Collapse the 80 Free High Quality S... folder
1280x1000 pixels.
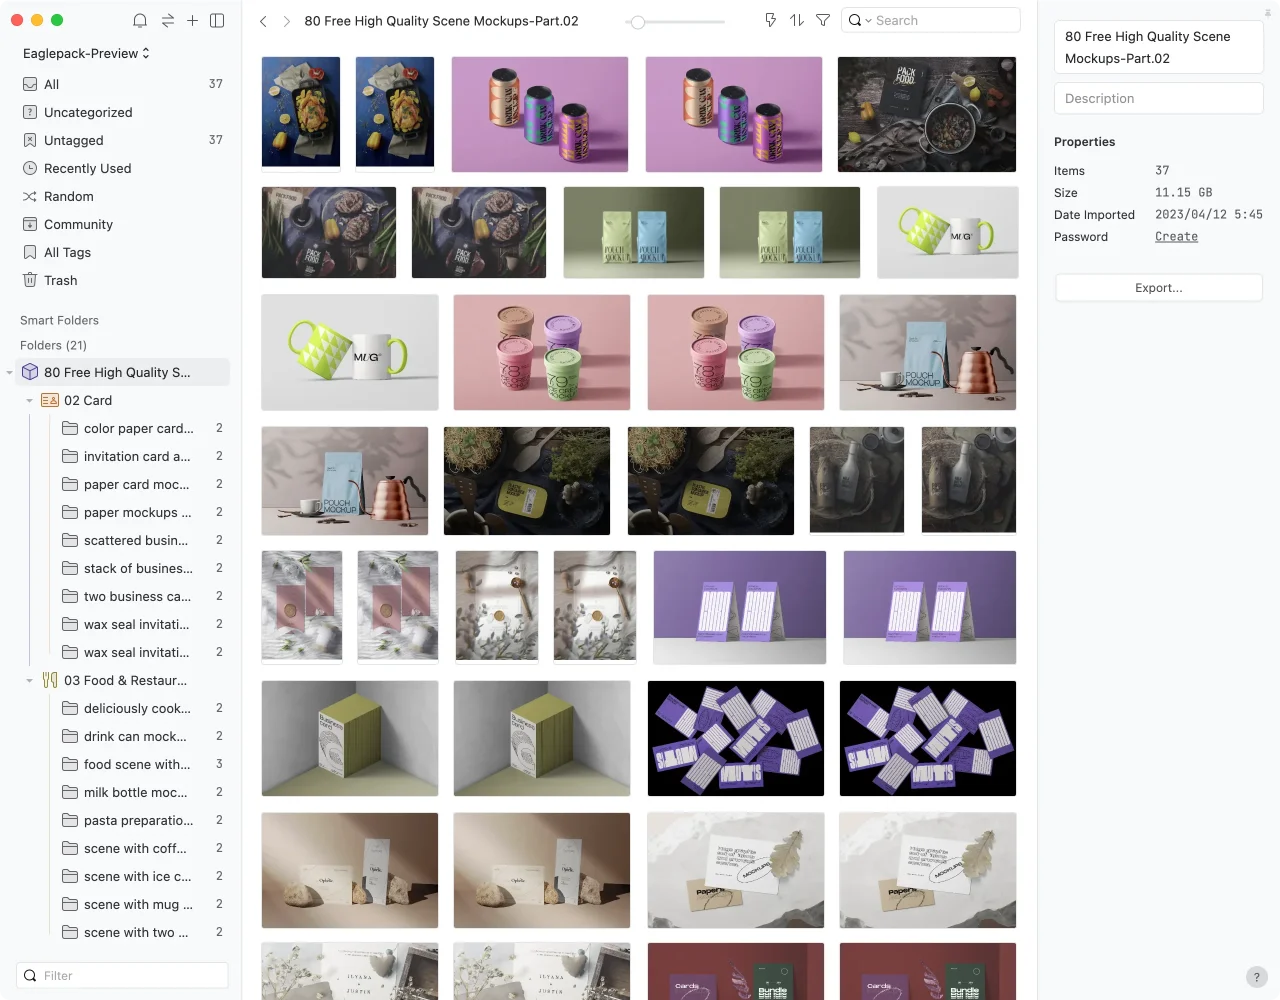click(x=9, y=372)
